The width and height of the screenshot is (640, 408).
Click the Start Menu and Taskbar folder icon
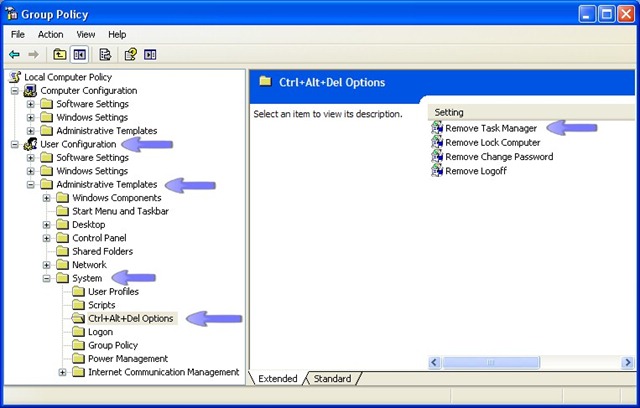click(x=62, y=211)
